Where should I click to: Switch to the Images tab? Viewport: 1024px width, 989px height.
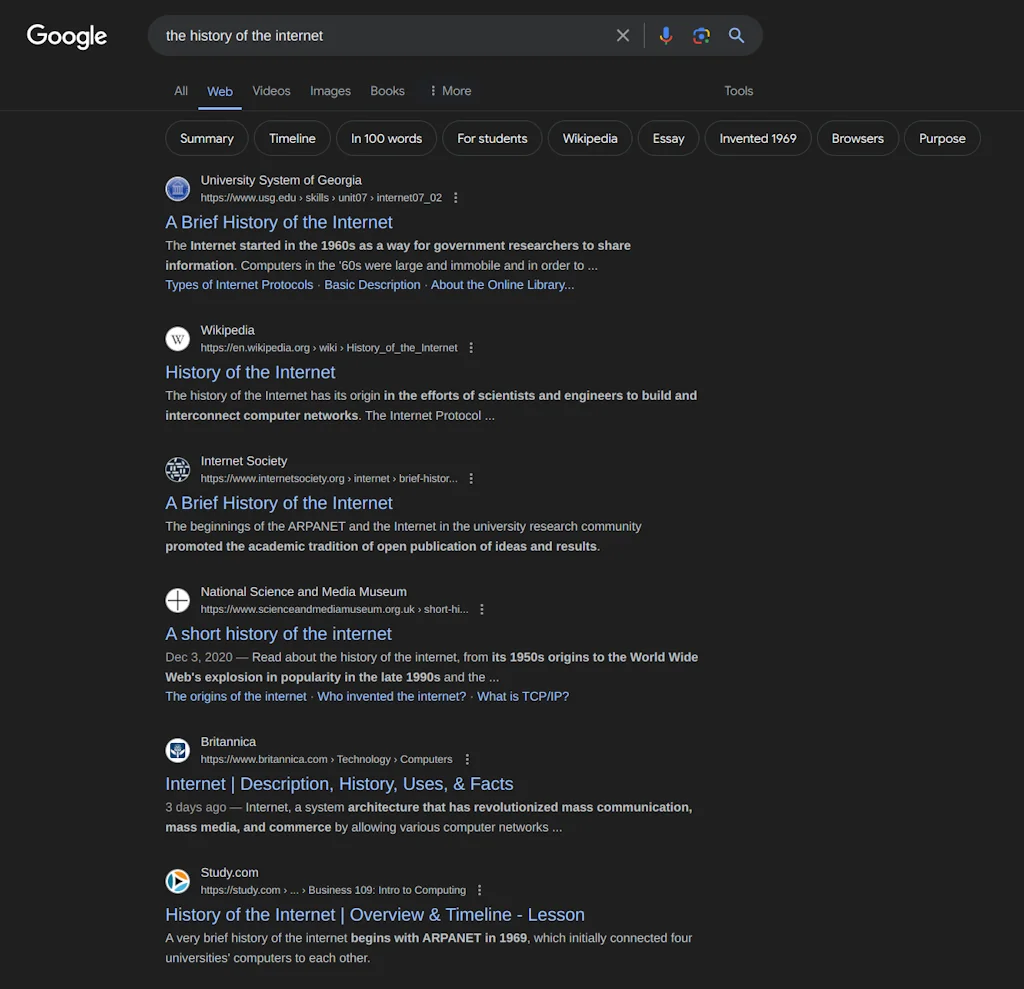coord(330,90)
